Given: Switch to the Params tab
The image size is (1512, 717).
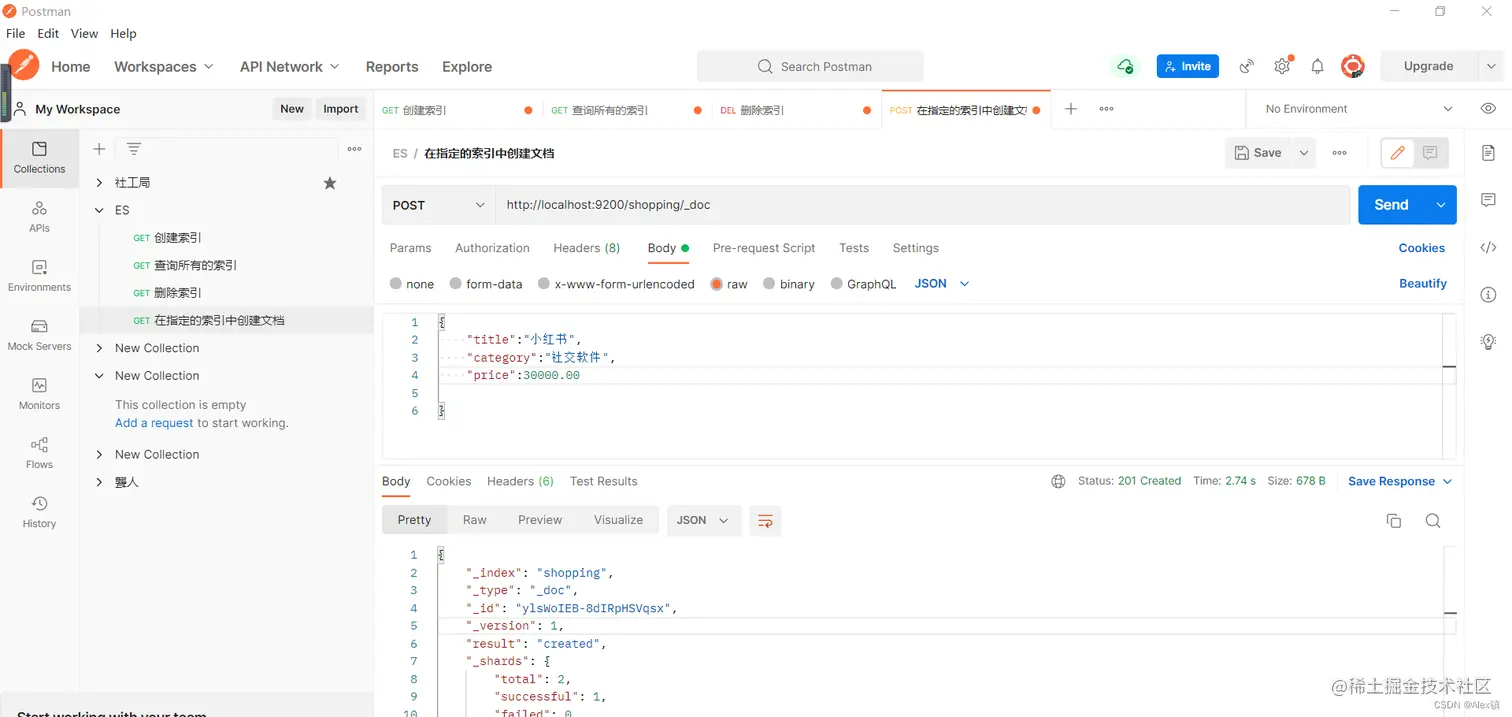Looking at the screenshot, I should 410,248.
